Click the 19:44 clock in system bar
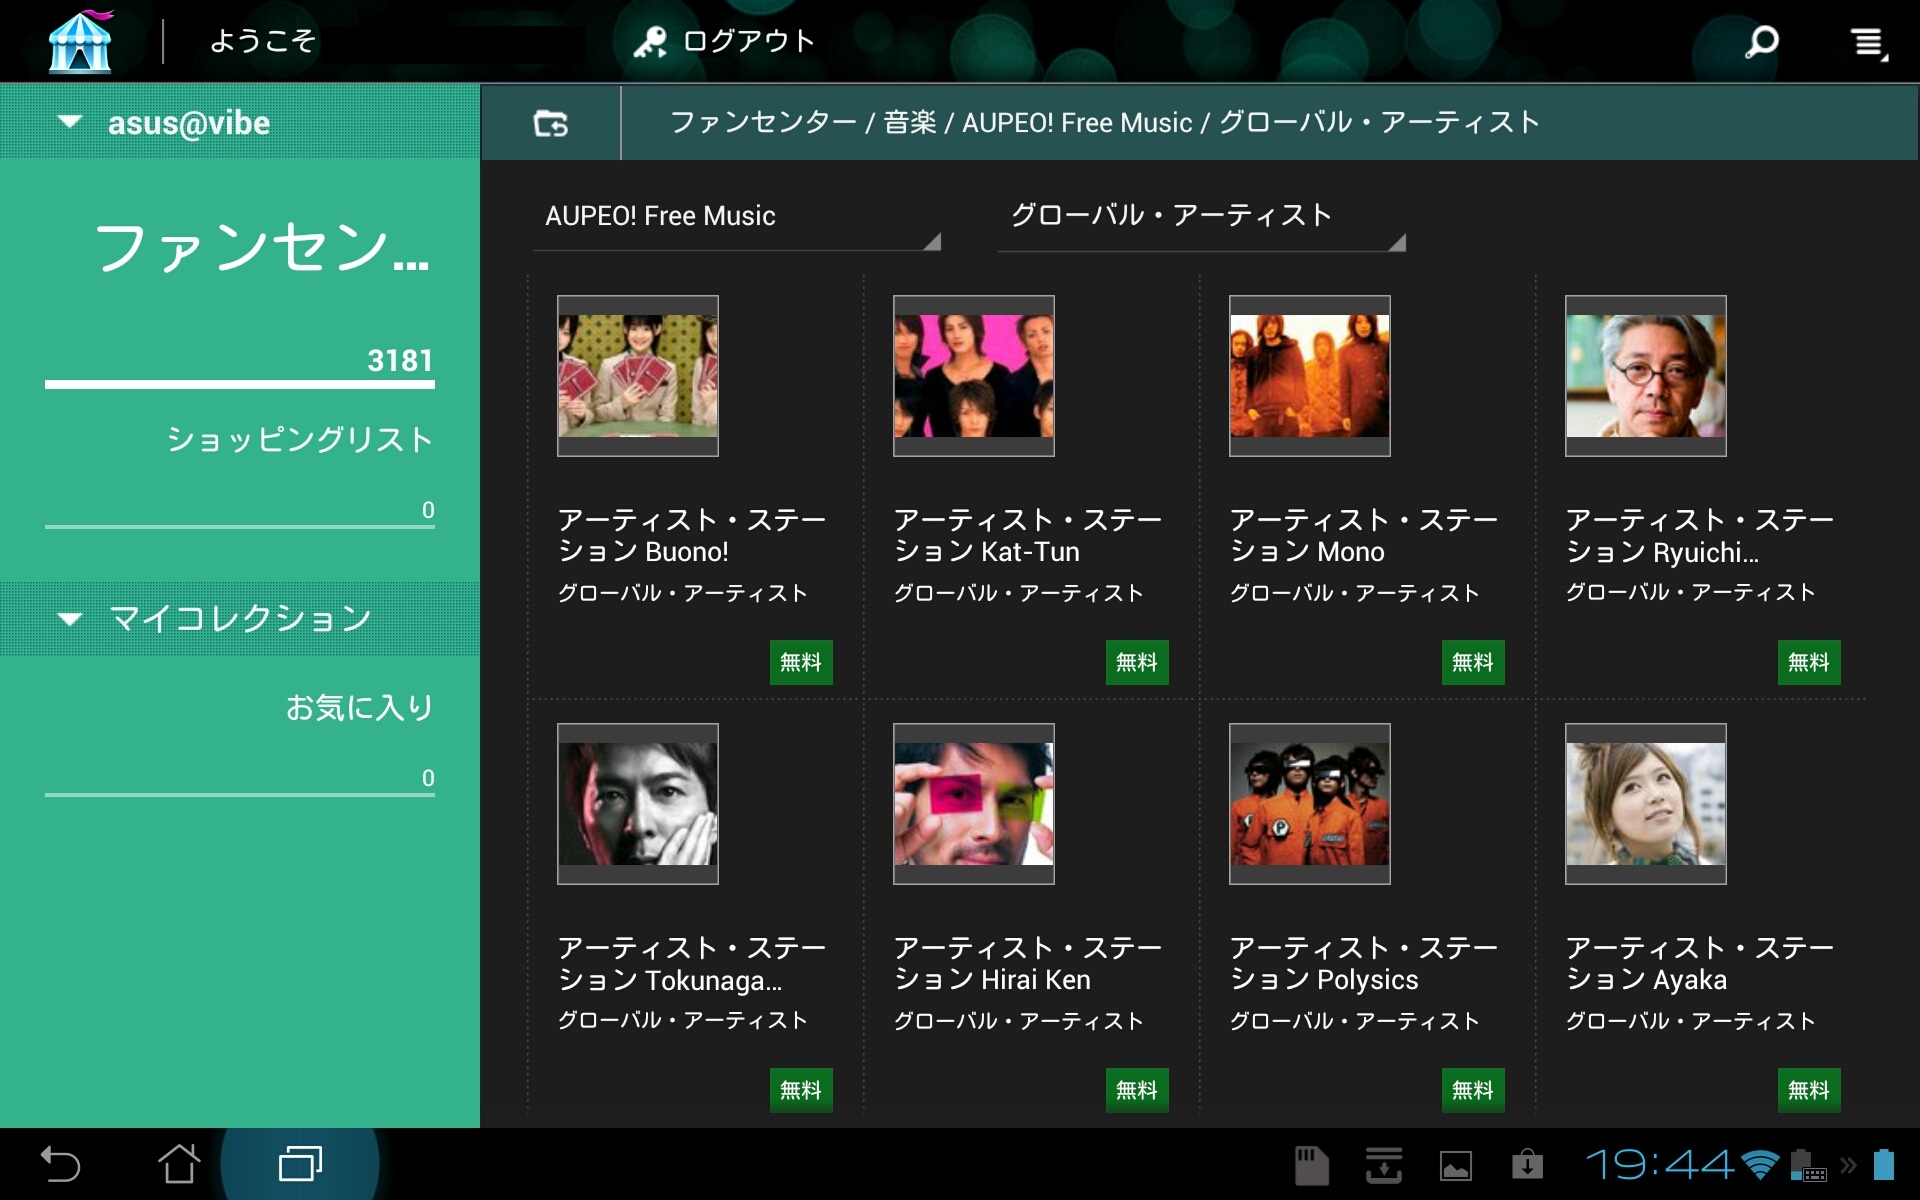Viewport: 1920px width, 1200px height. (x=1659, y=1164)
